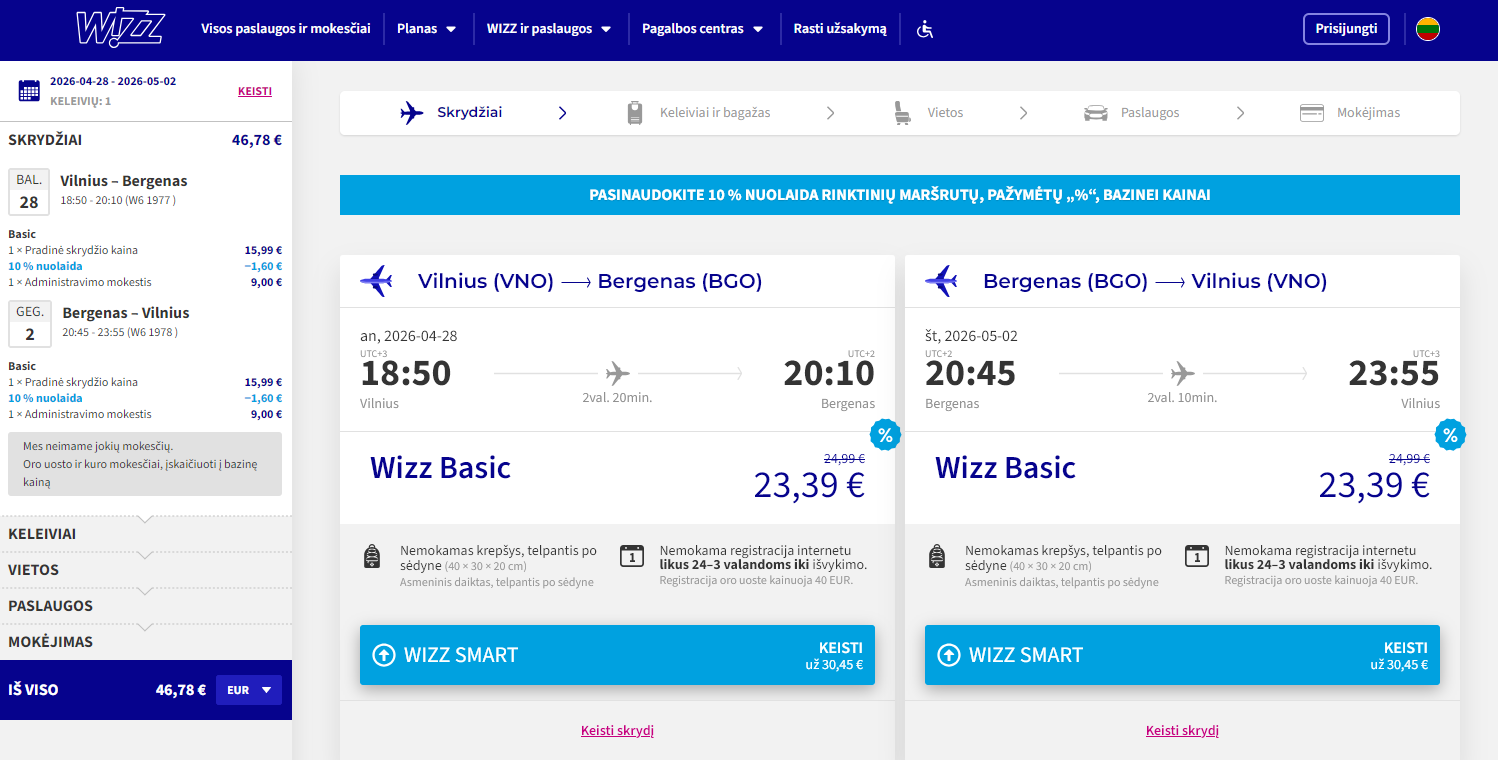Open Pagalbos centras menu
This screenshot has width=1498, height=760.
[x=702, y=29]
